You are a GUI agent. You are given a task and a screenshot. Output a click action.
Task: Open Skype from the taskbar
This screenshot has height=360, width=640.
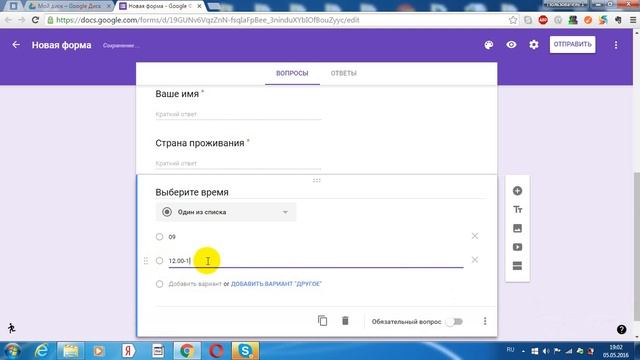click(x=245, y=351)
